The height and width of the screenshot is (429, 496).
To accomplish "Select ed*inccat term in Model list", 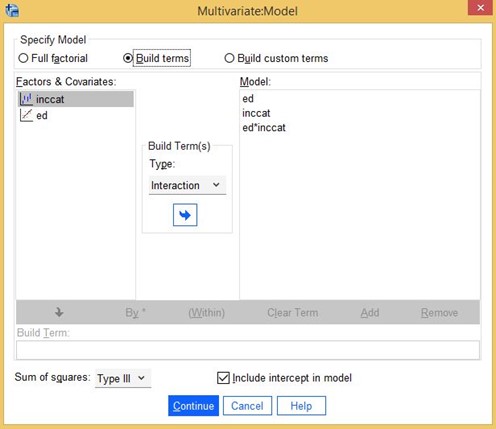I will (x=264, y=128).
